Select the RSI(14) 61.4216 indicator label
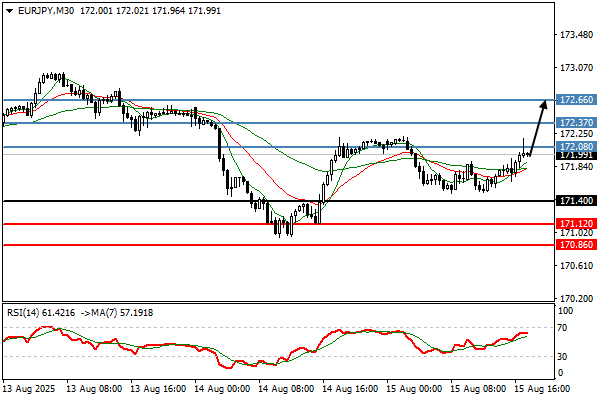Screen dimensions: 600x400 click(x=41, y=313)
